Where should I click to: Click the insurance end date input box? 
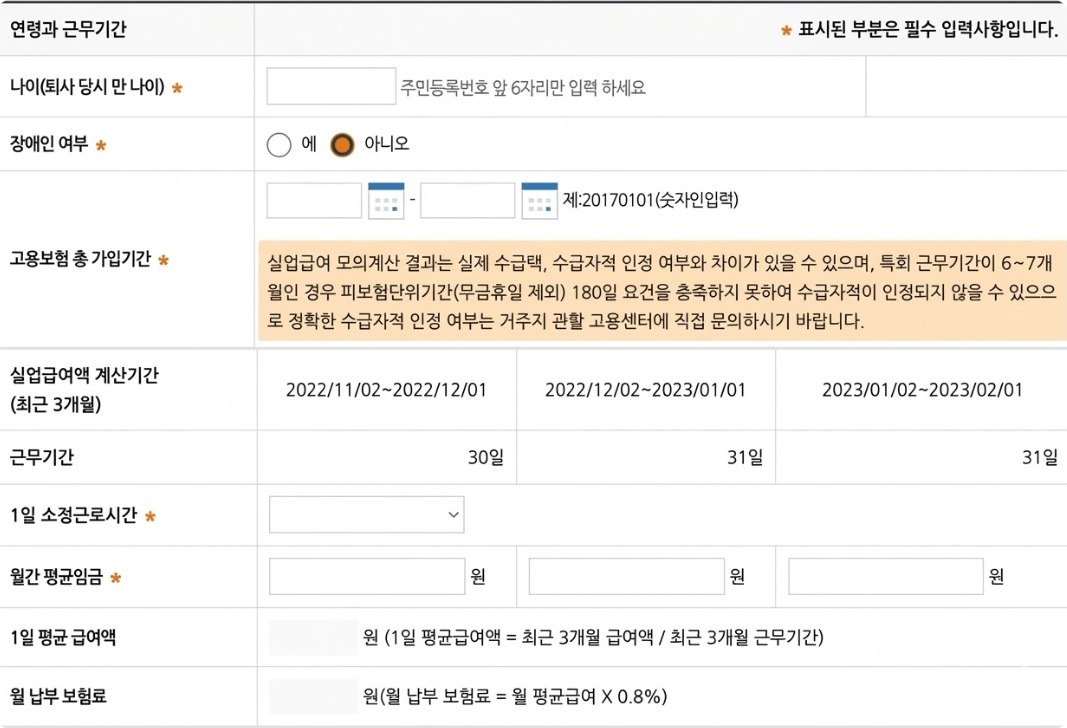467,199
